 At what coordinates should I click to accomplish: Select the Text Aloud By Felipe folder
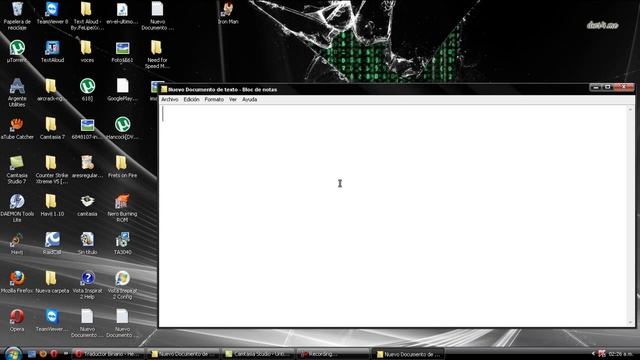tap(87, 16)
